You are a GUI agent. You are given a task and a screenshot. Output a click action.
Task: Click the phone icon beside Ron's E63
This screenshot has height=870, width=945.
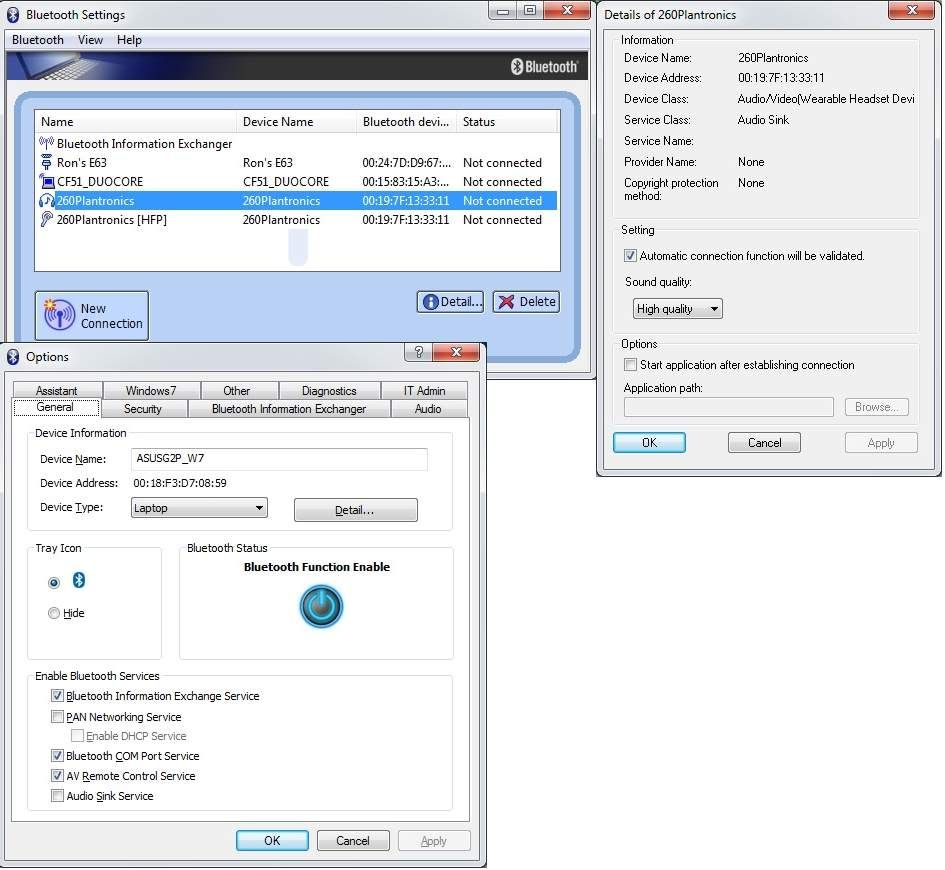point(46,162)
